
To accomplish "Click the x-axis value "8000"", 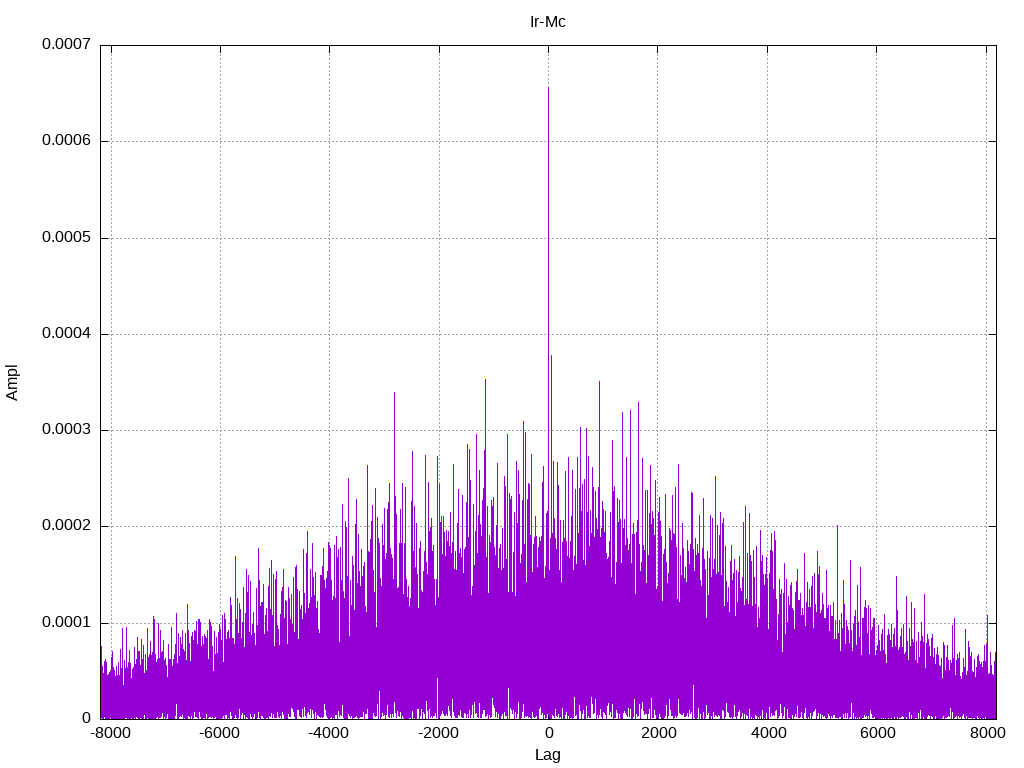I will [x=987, y=733].
